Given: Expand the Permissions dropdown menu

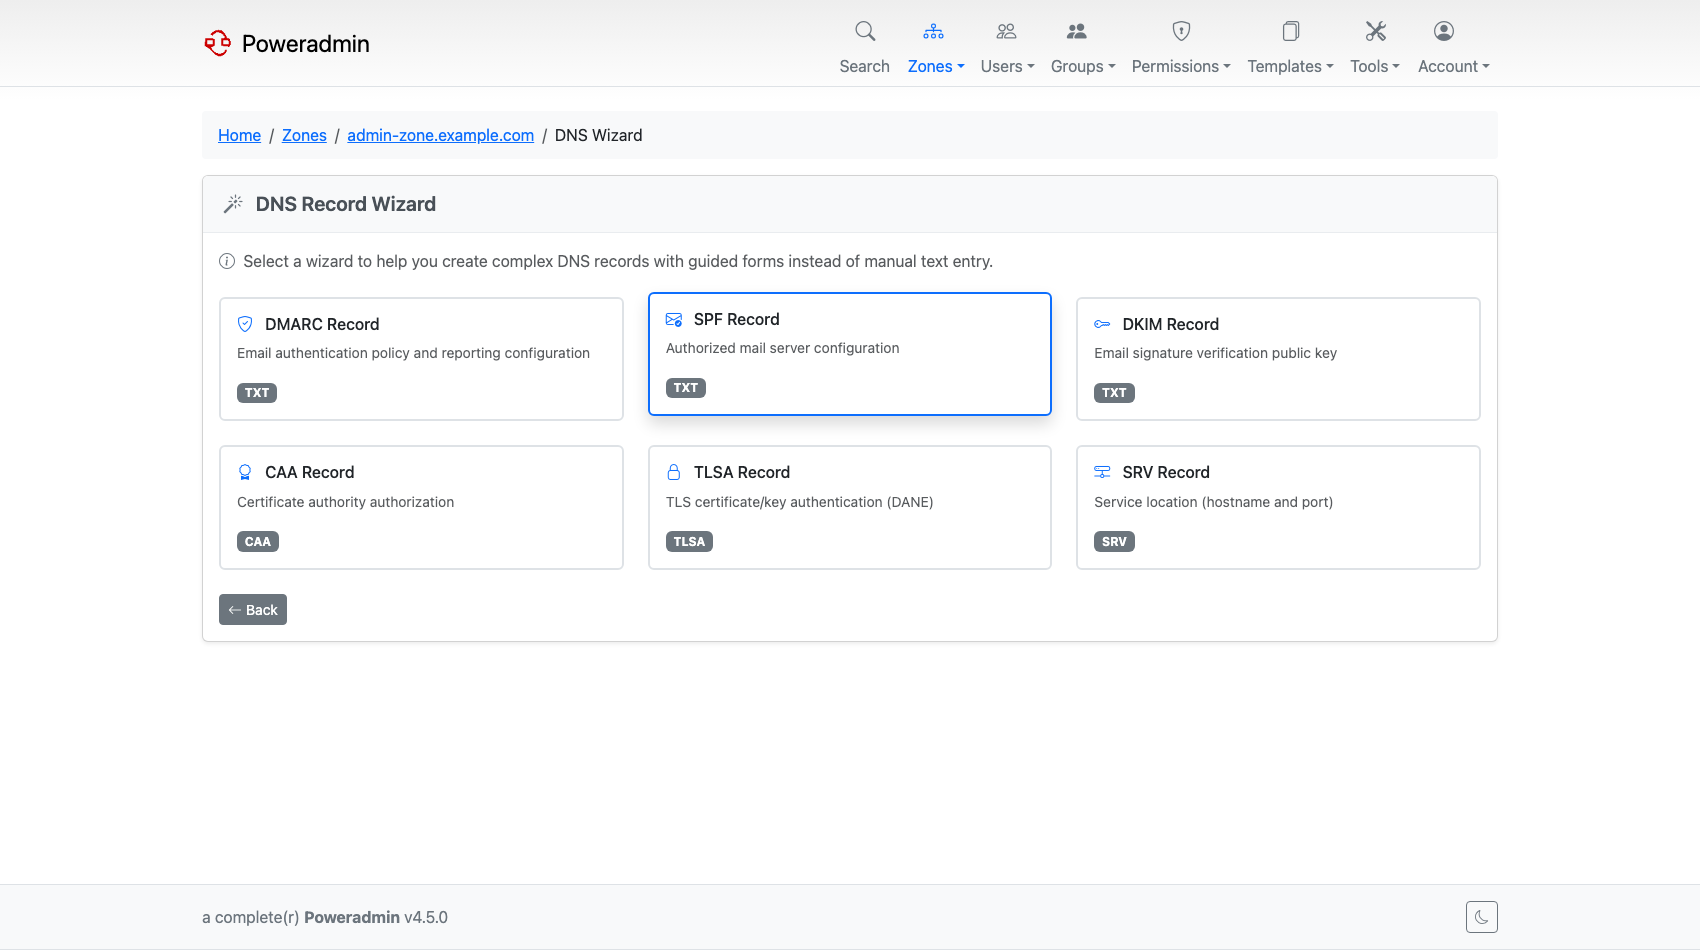Looking at the screenshot, I should tap(1181, 66).
